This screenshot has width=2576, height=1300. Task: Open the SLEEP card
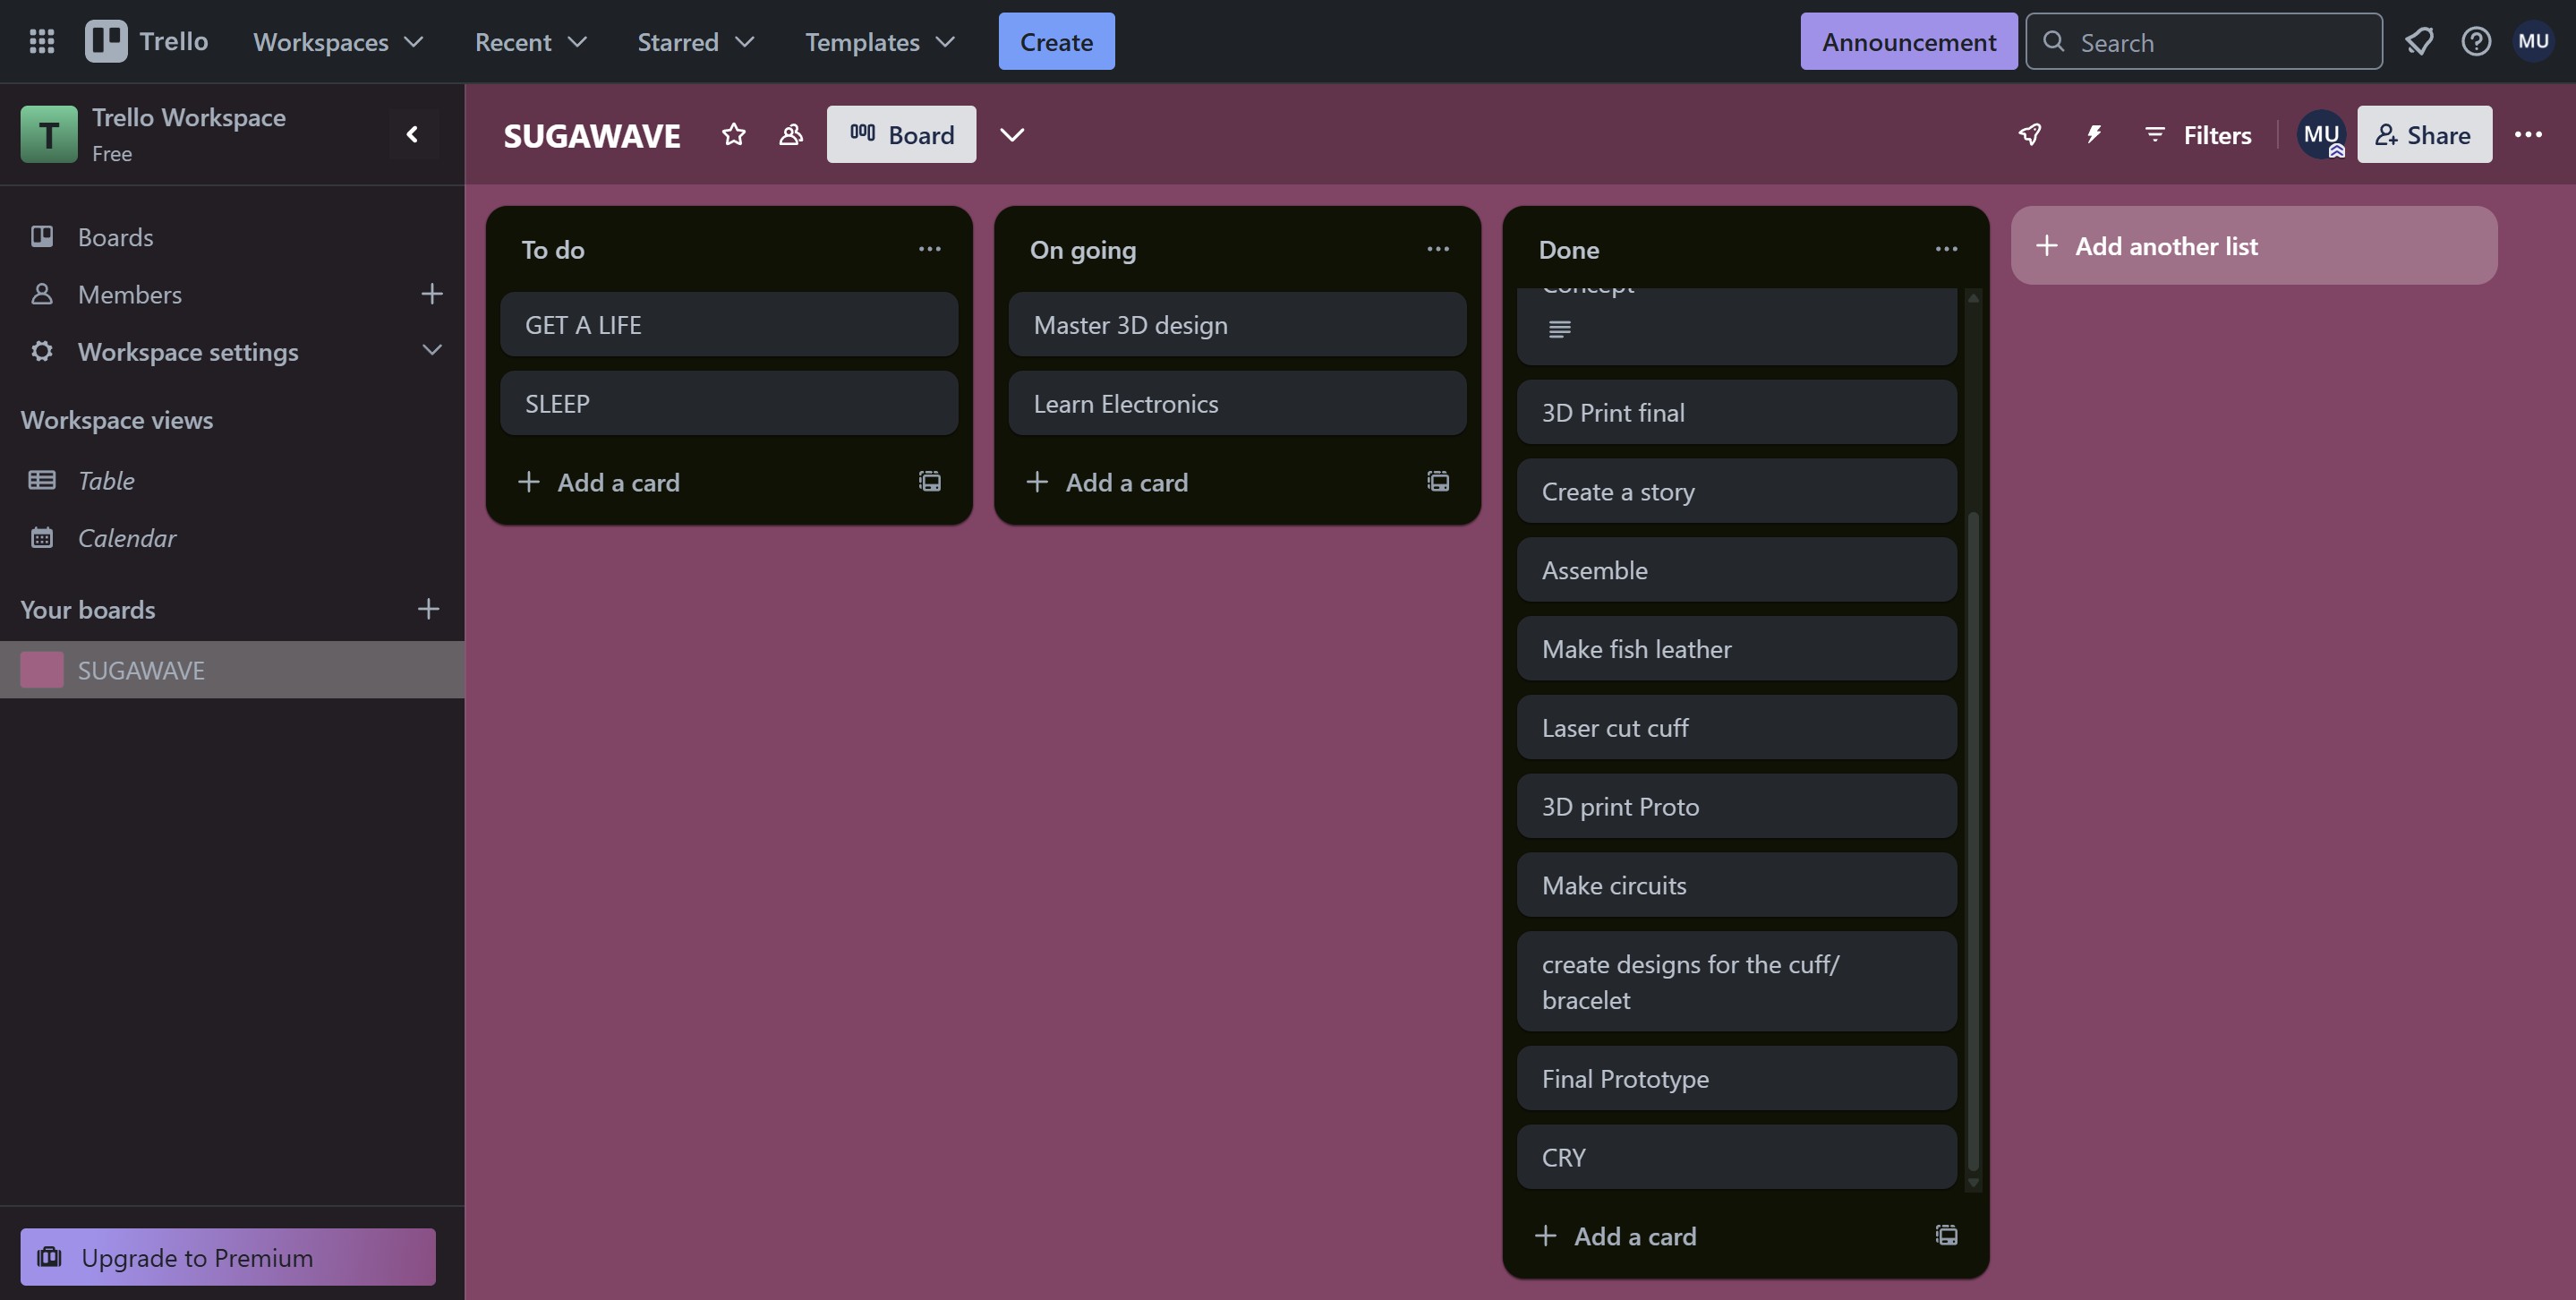[x=729, y=403]
